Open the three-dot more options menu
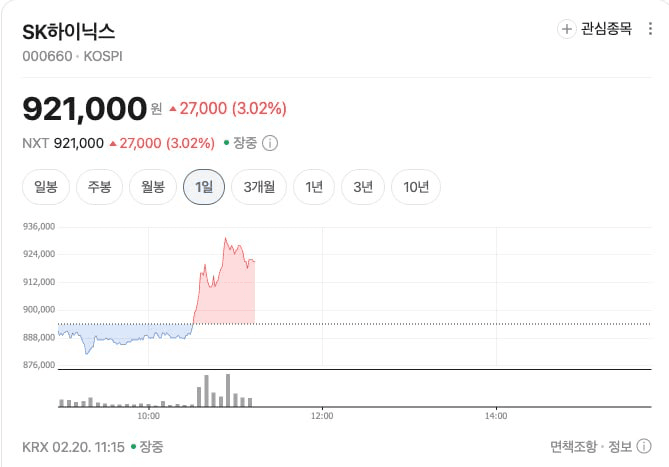The width and height of the screenshot is (669, 467). pos(650,29)
